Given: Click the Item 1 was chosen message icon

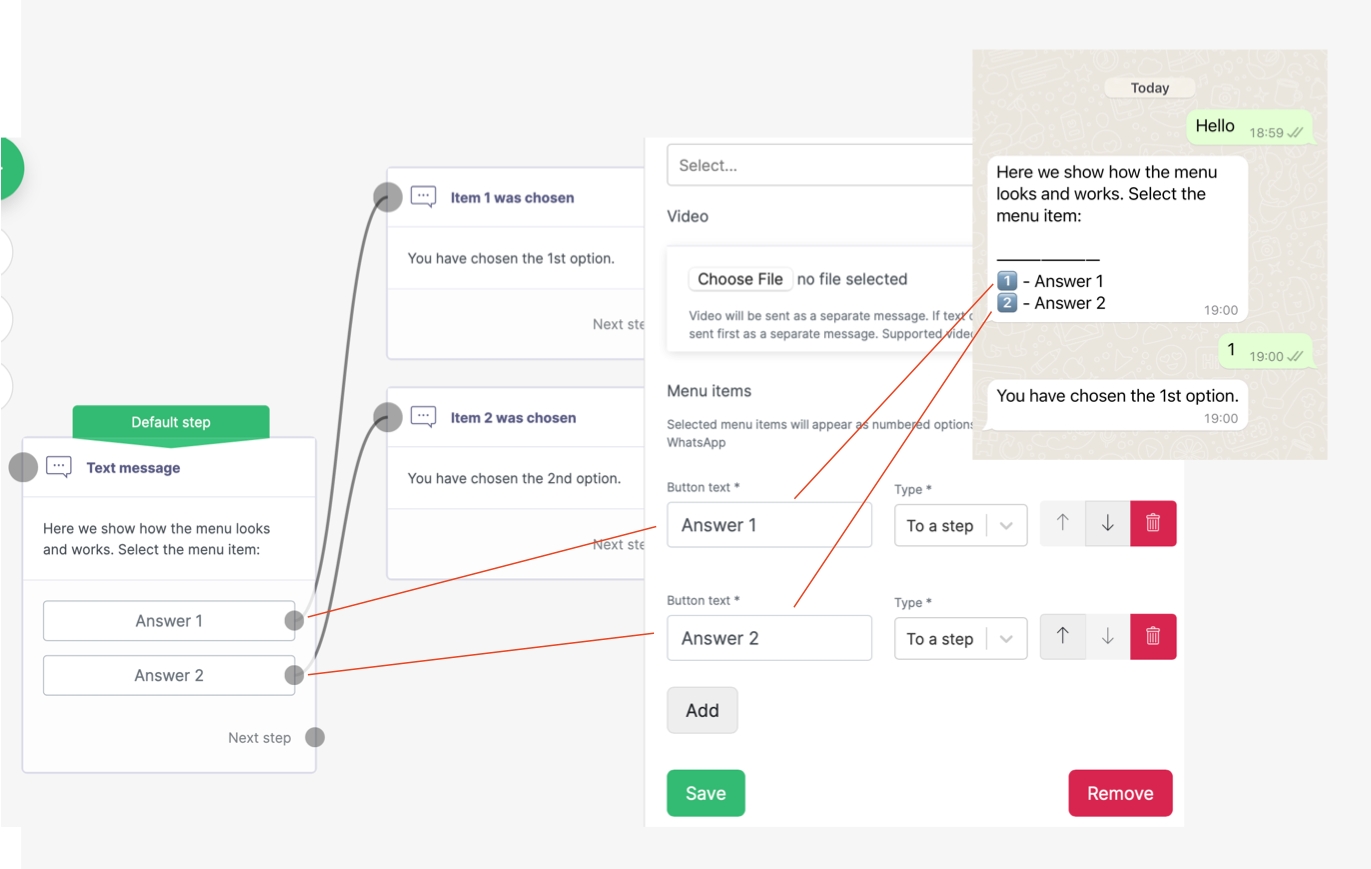Looking at the screenshot, I should (424, 197).
